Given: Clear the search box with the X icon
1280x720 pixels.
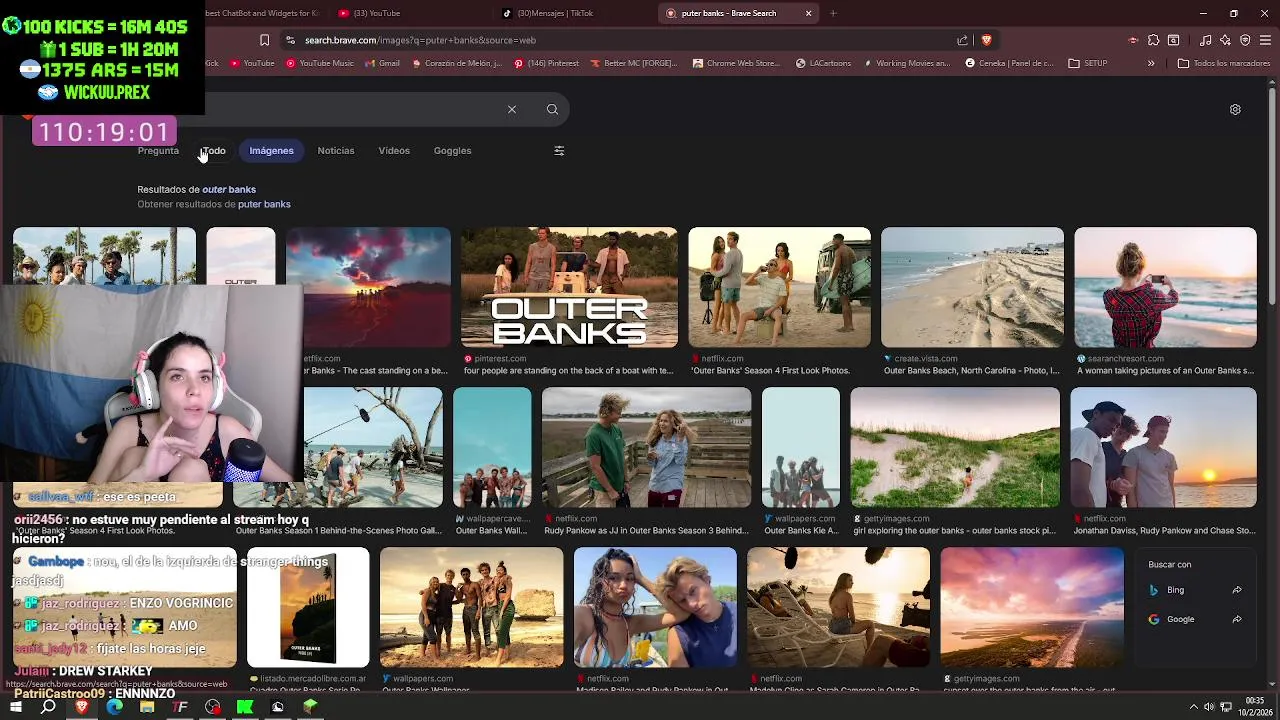Looking at the screenshot, I should click(x=511, y=109).
